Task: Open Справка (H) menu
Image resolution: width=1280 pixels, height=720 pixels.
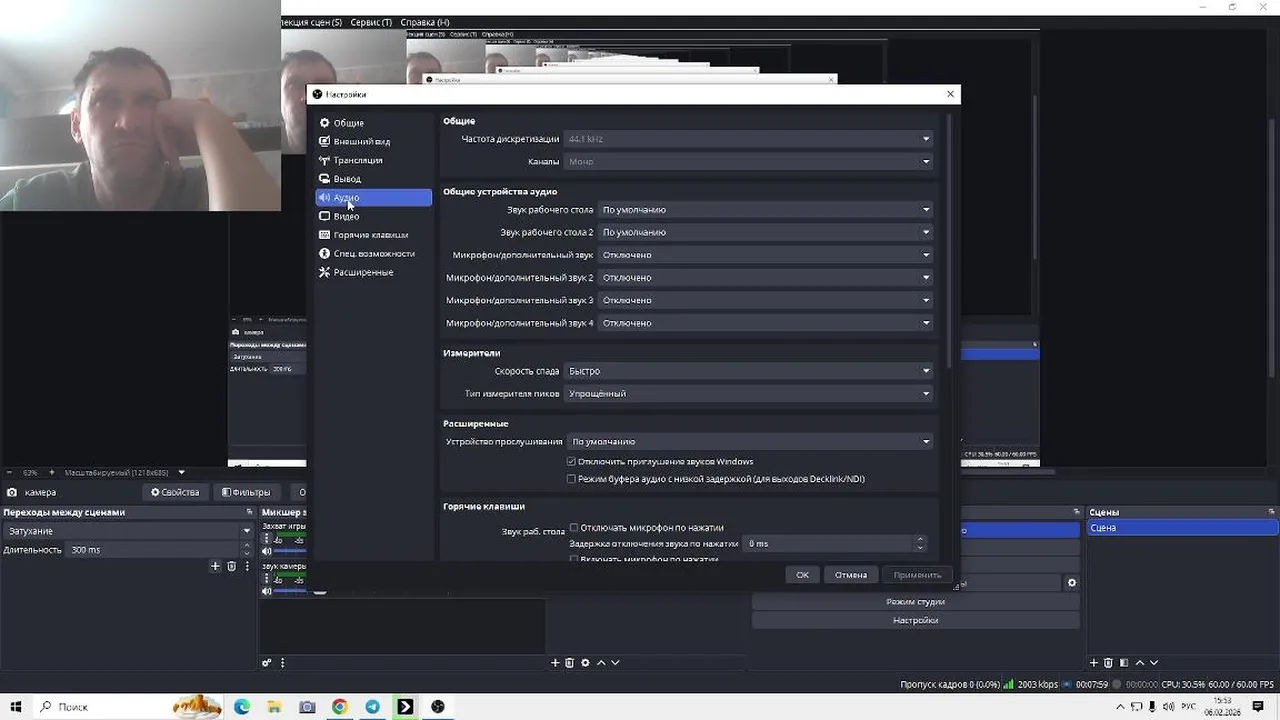Action: (x=424, y=22)
